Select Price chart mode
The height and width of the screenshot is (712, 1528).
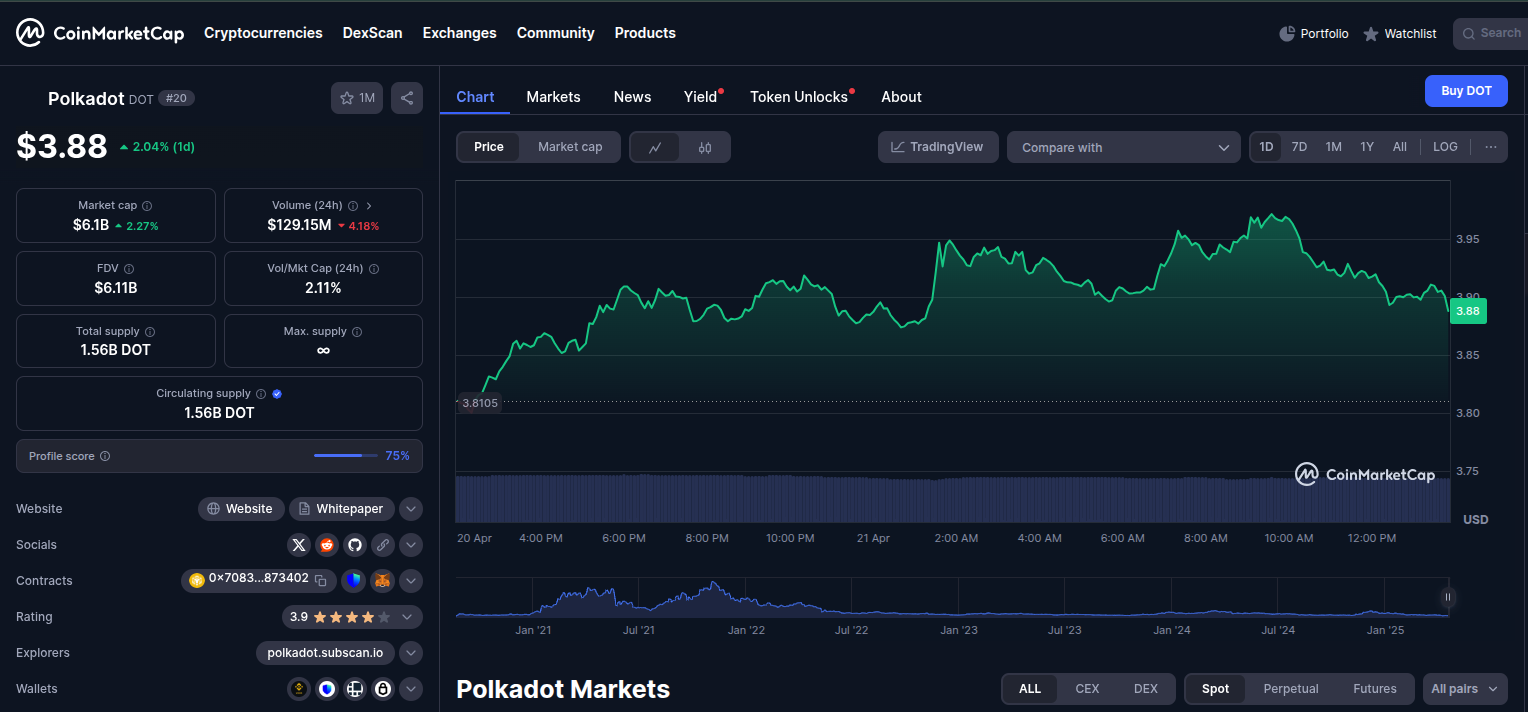click(x=489, y=147)
